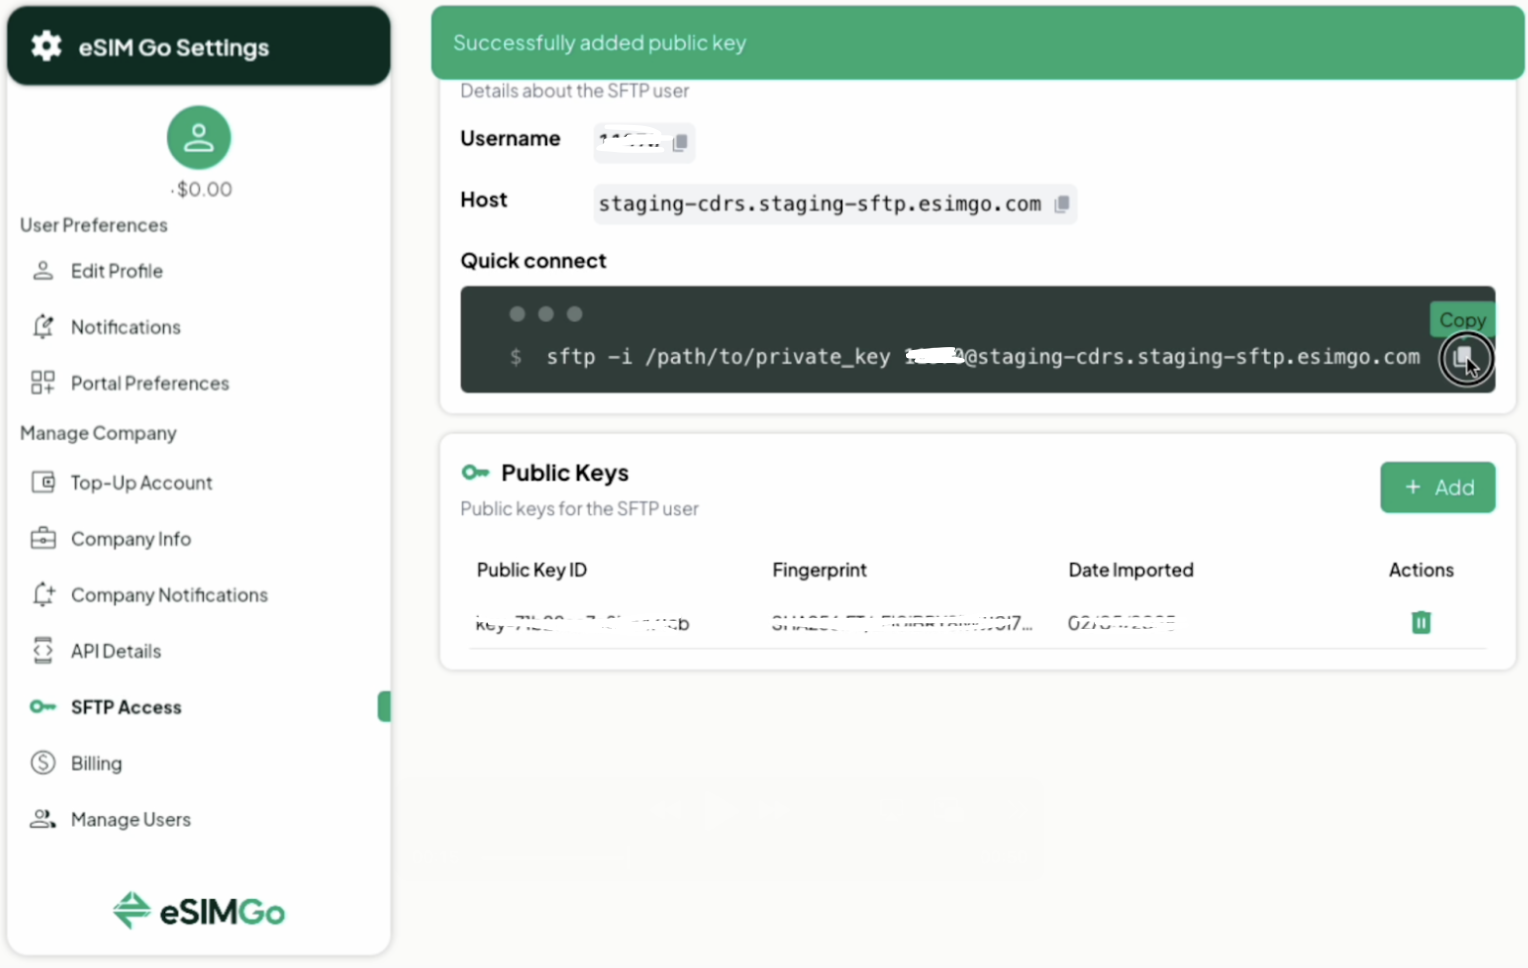Click the Public Keys section heading

coord(565,473)
